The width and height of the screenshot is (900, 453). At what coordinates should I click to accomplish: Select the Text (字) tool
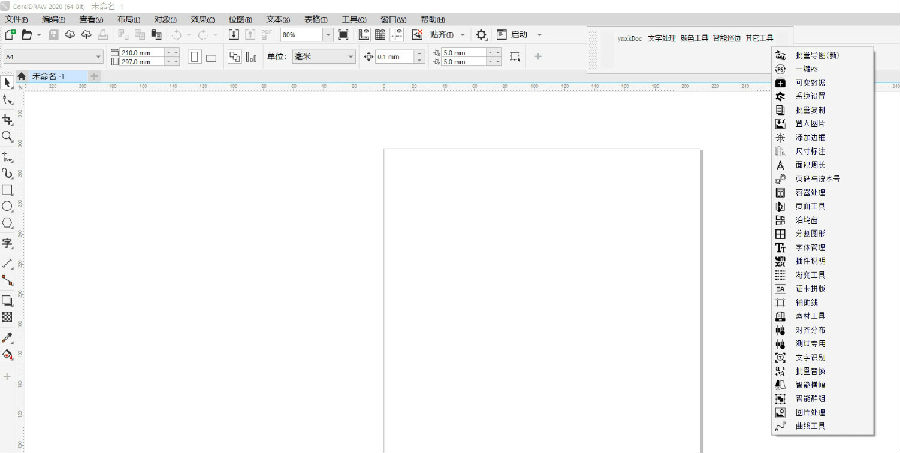coord(8,243)
